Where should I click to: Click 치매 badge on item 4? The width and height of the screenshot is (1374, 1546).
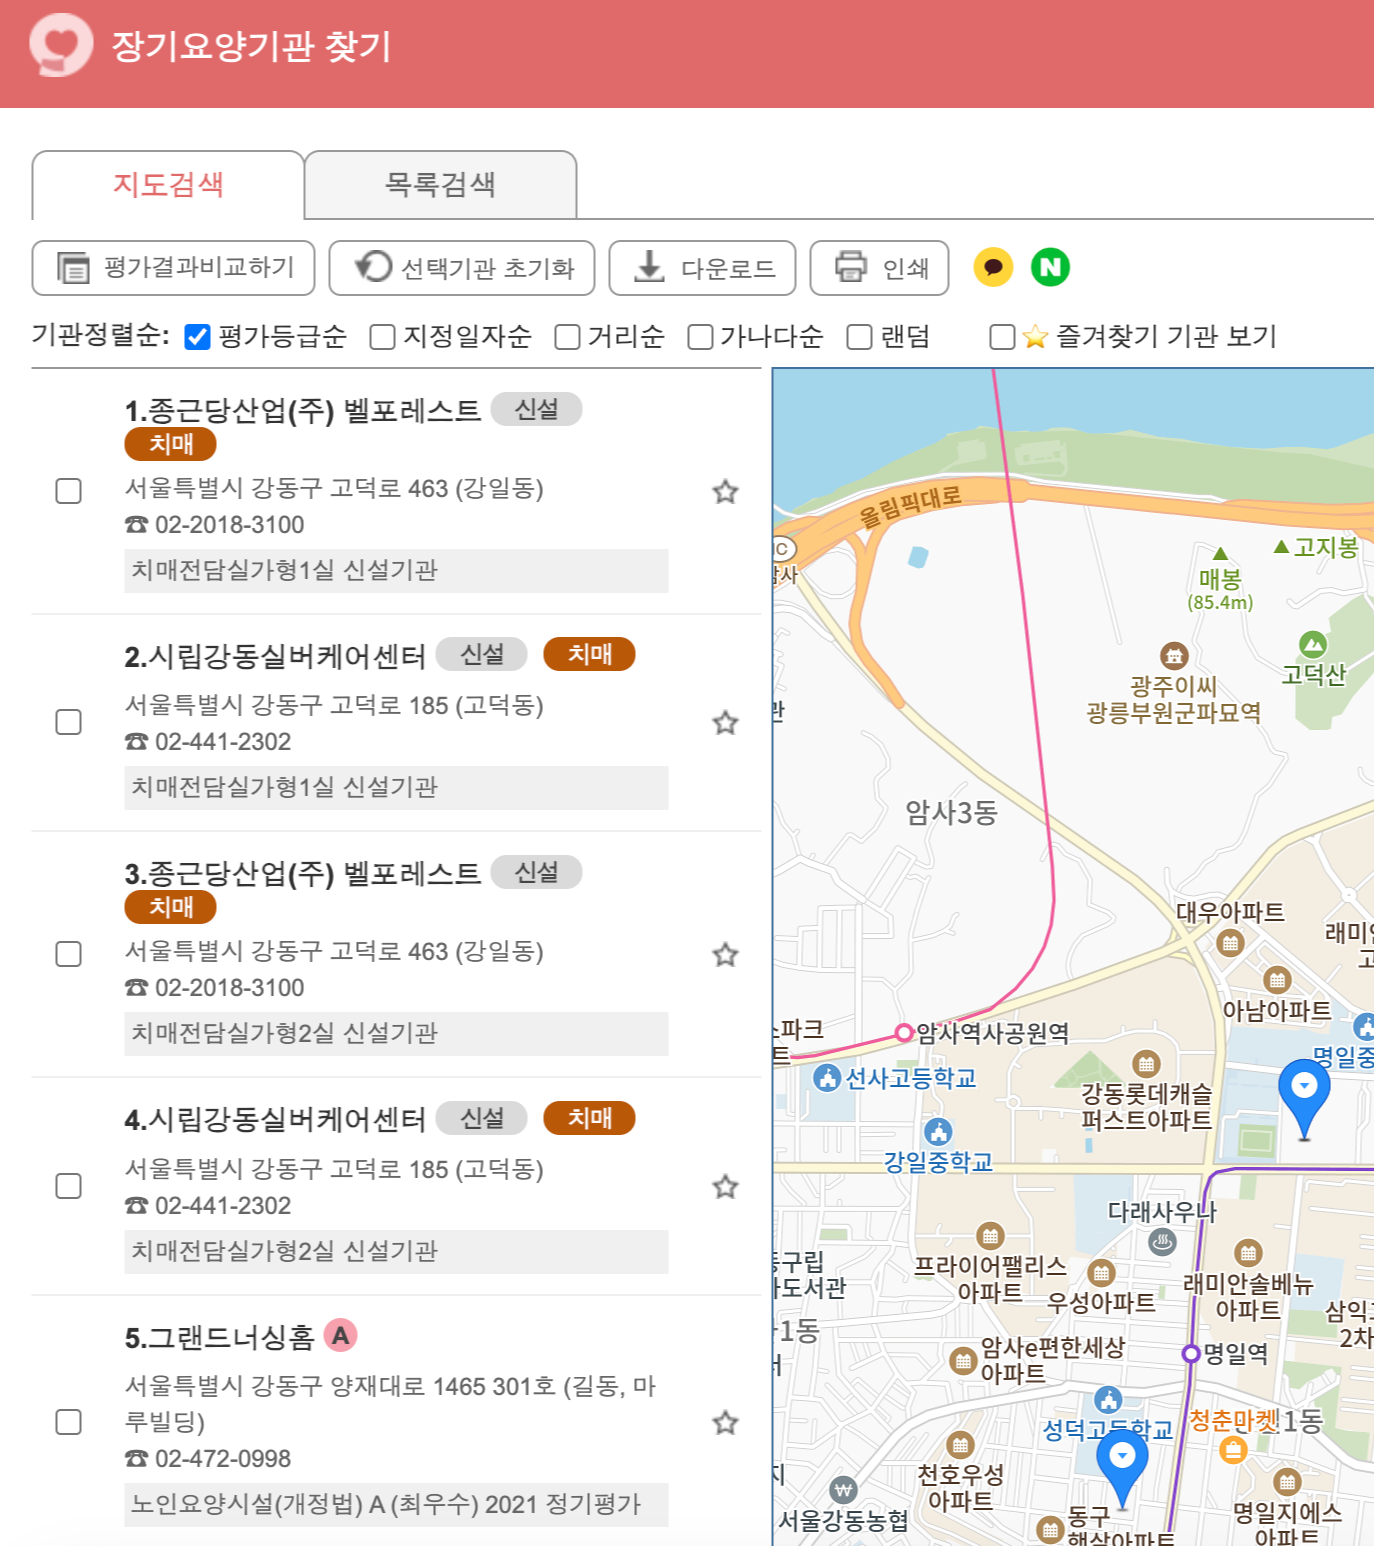tap(589, 1118)
